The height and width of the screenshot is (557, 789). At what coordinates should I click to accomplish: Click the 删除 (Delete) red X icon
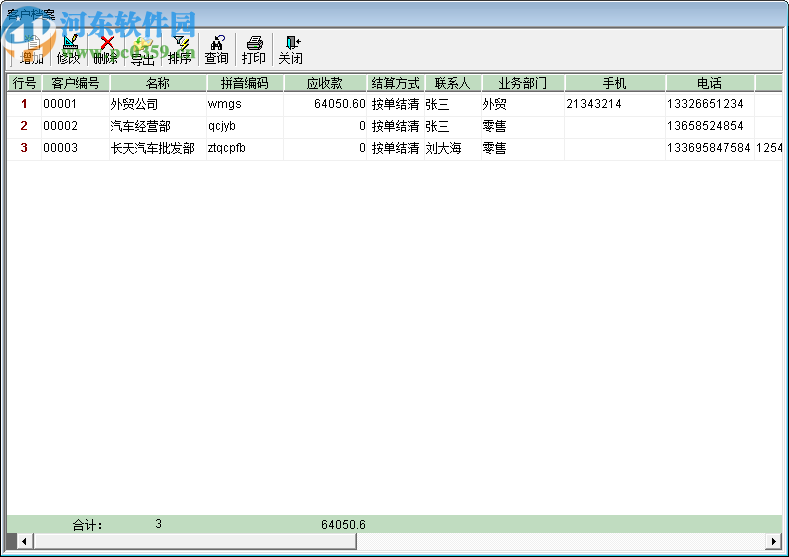[107, 42]
